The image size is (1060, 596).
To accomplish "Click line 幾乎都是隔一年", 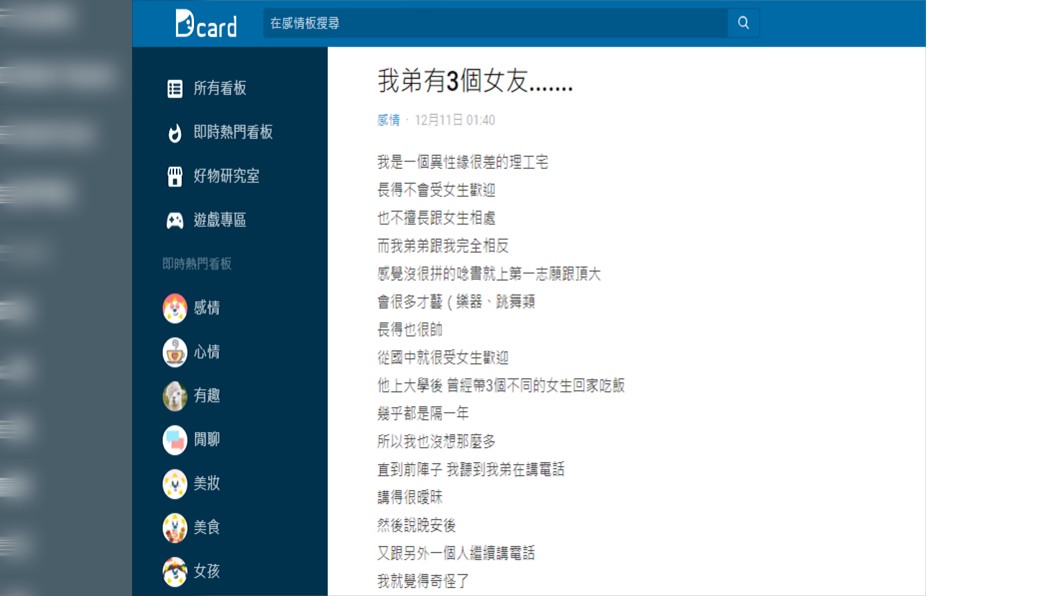I will point(423,414).
